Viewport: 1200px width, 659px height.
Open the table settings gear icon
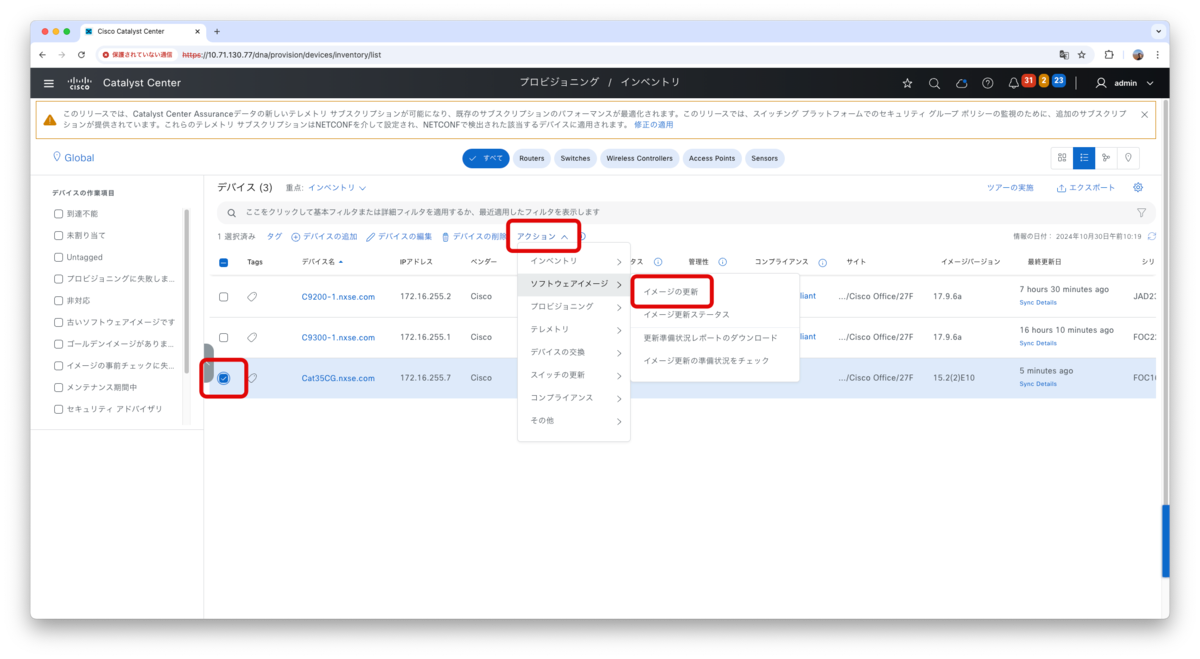1138,187
